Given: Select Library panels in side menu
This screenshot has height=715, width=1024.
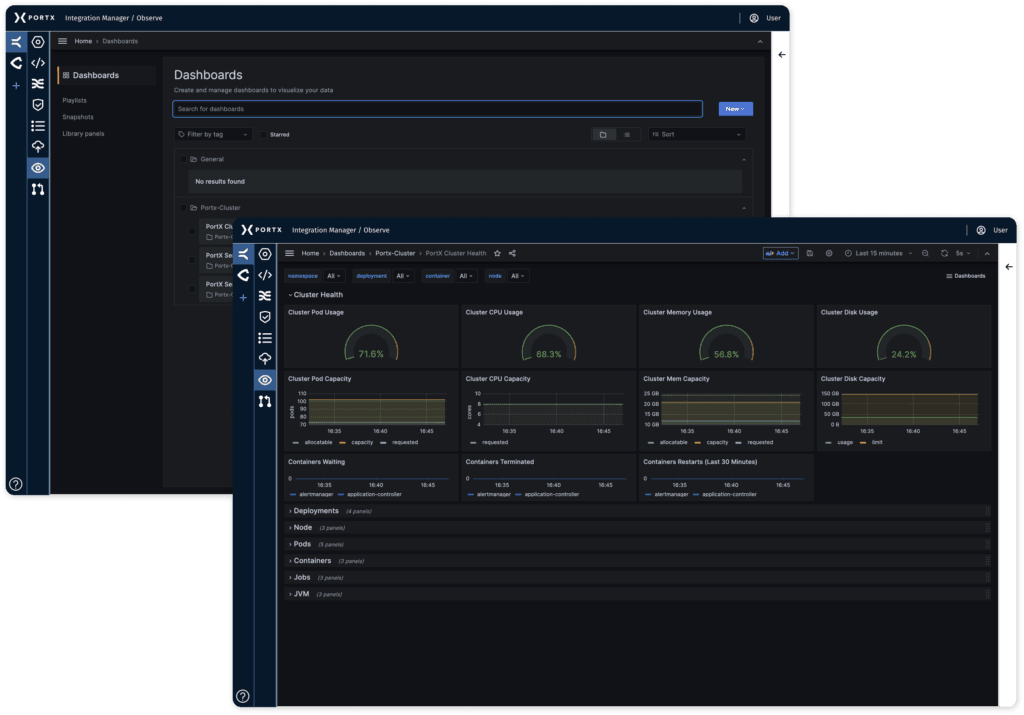Looking at the screenshot, I should click(x=83, y=133).
